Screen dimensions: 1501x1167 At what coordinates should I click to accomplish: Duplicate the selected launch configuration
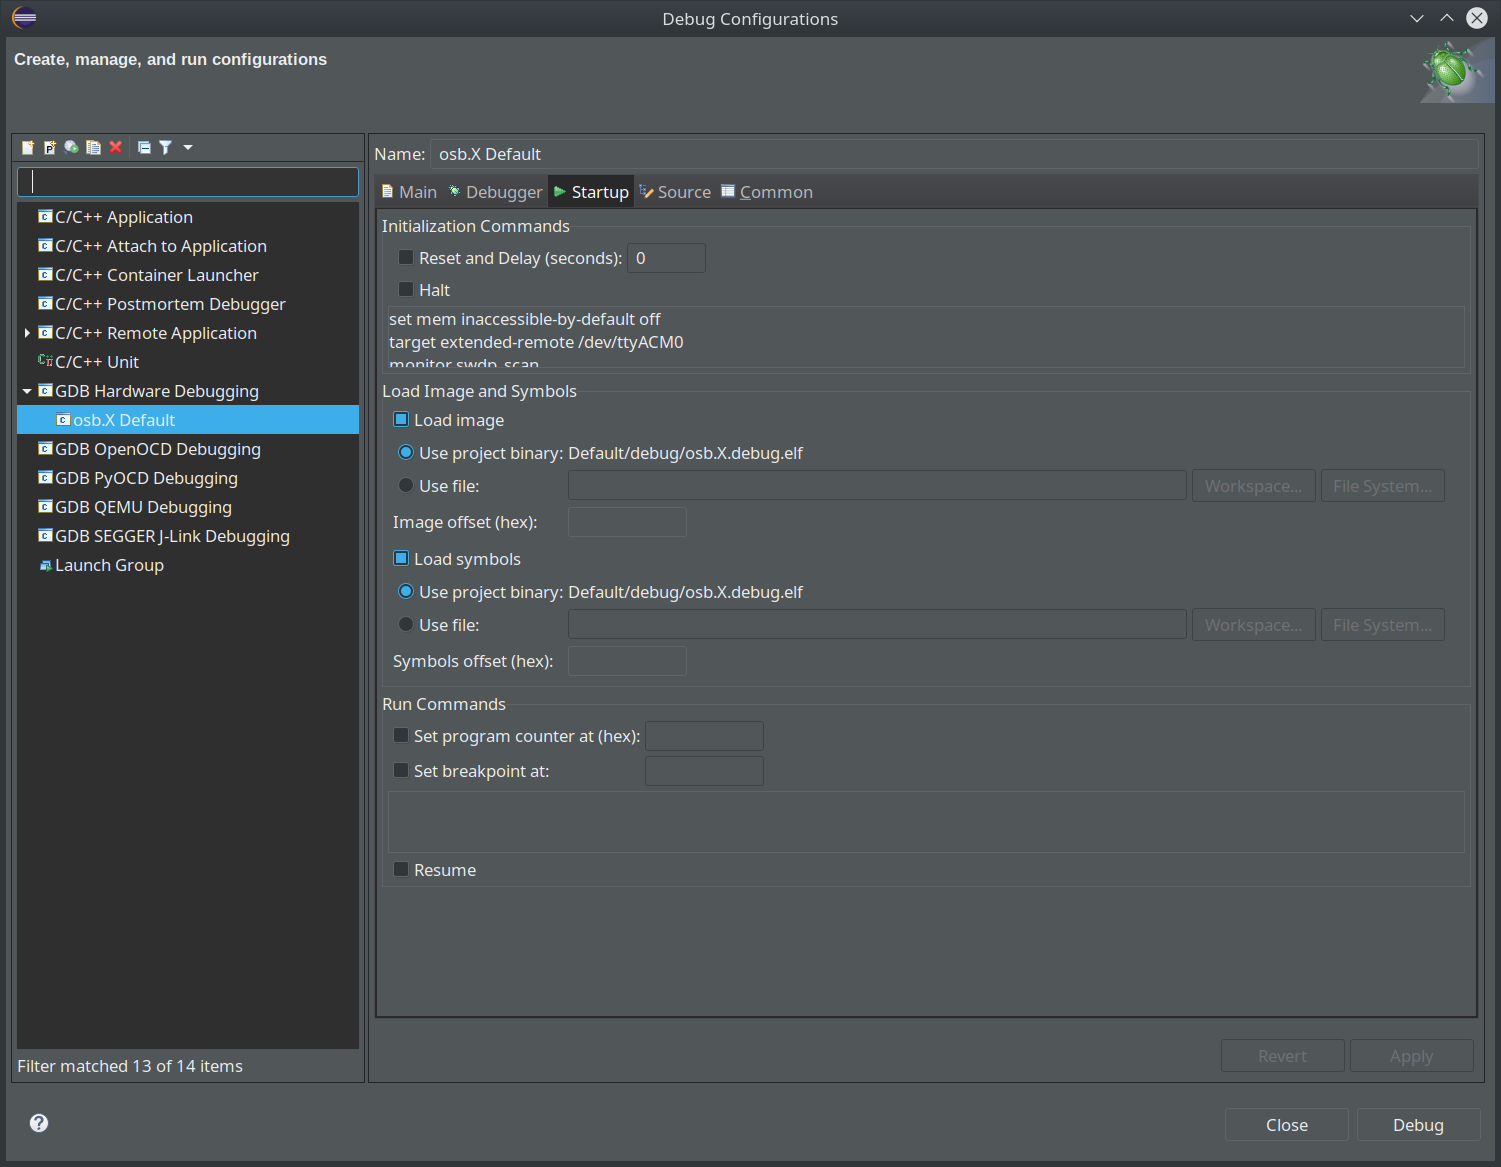94,148
